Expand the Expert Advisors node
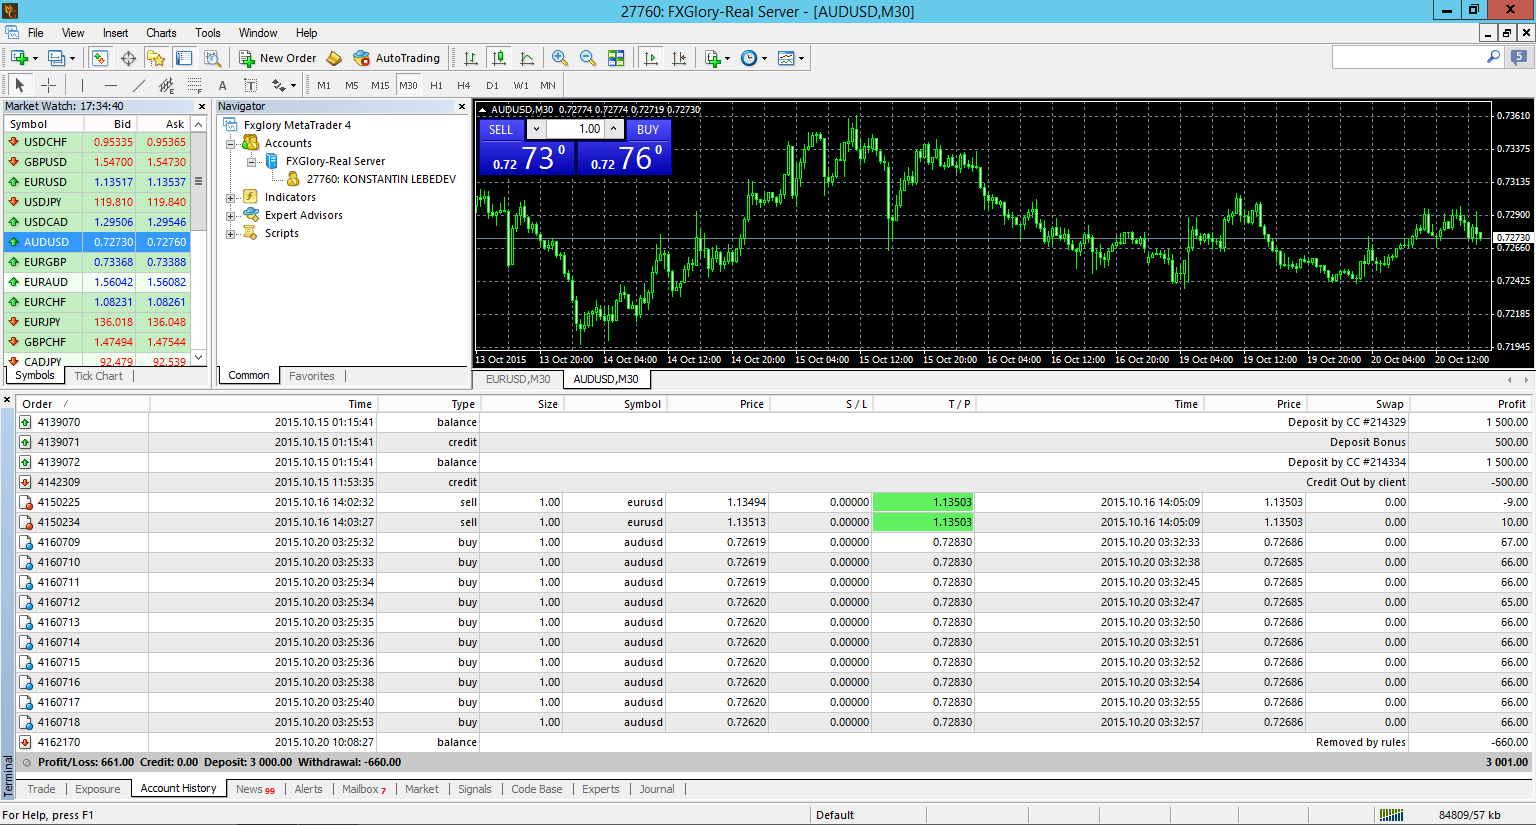Screen dimensions: 1536x825 coord(230,215)
